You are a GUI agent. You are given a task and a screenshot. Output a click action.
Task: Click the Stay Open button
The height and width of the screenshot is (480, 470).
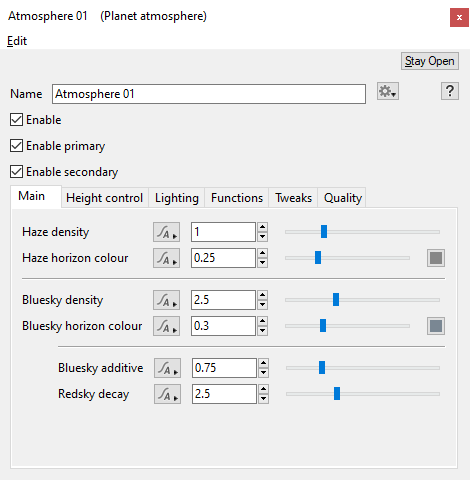pos(430,61)
